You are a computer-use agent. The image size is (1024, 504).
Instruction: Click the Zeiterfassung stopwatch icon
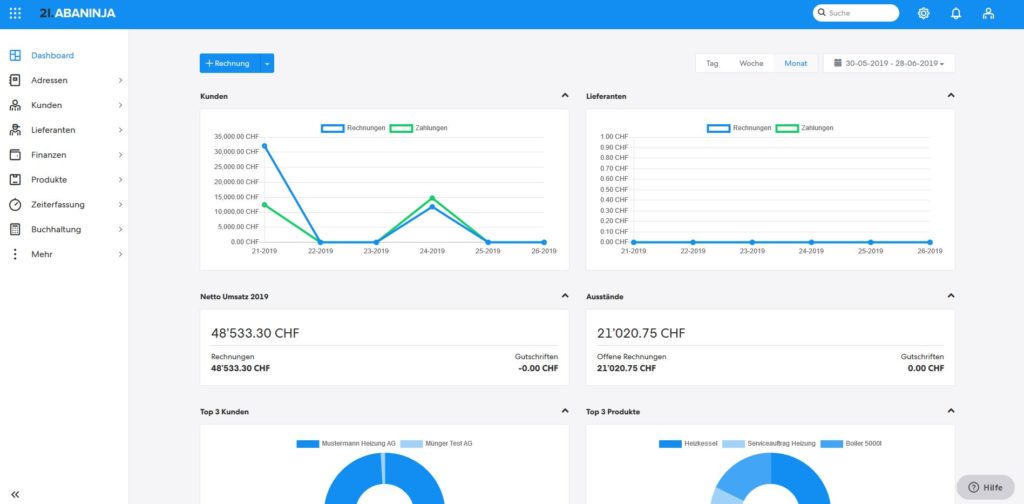tap(15, 204)
